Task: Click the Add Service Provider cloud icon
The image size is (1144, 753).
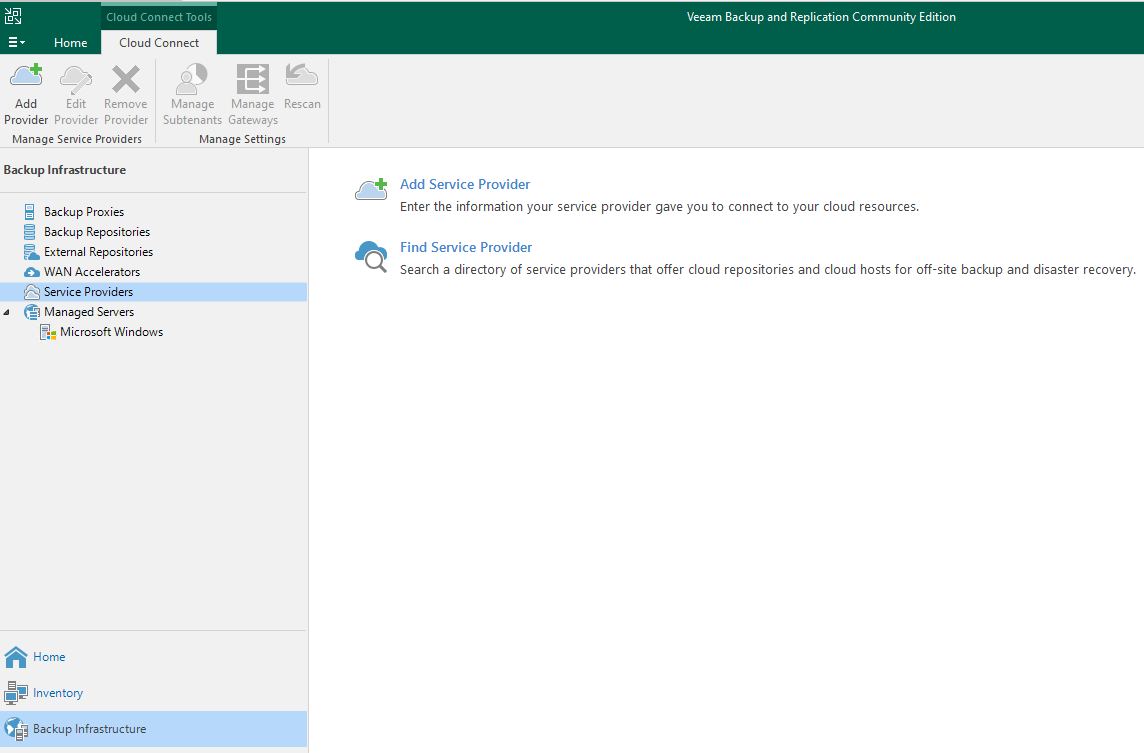Action: pyautogui.click(x=371, y=189)
